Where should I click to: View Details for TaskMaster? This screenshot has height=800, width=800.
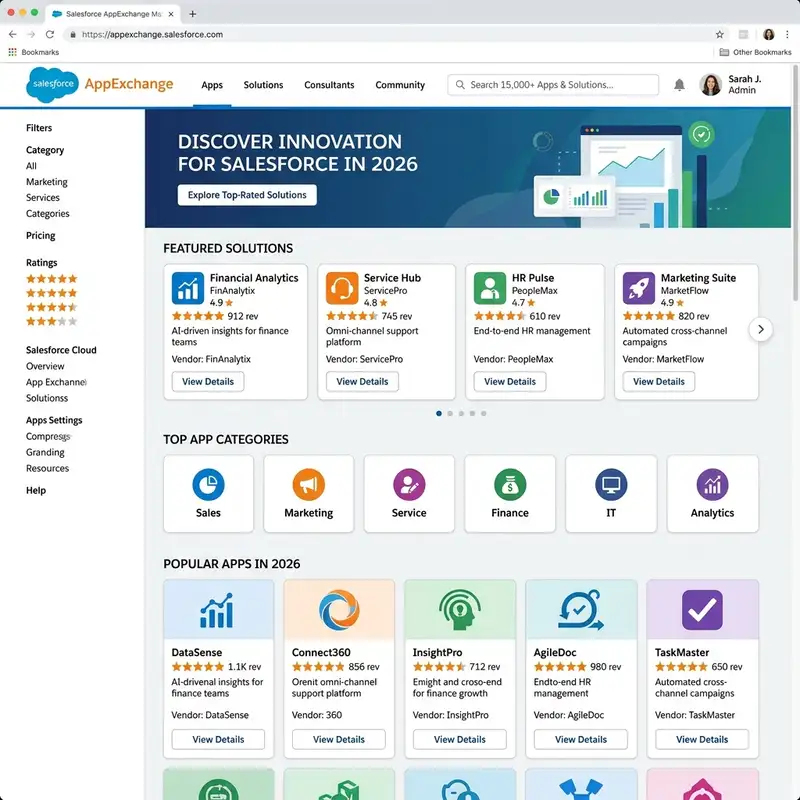(702, 739)
